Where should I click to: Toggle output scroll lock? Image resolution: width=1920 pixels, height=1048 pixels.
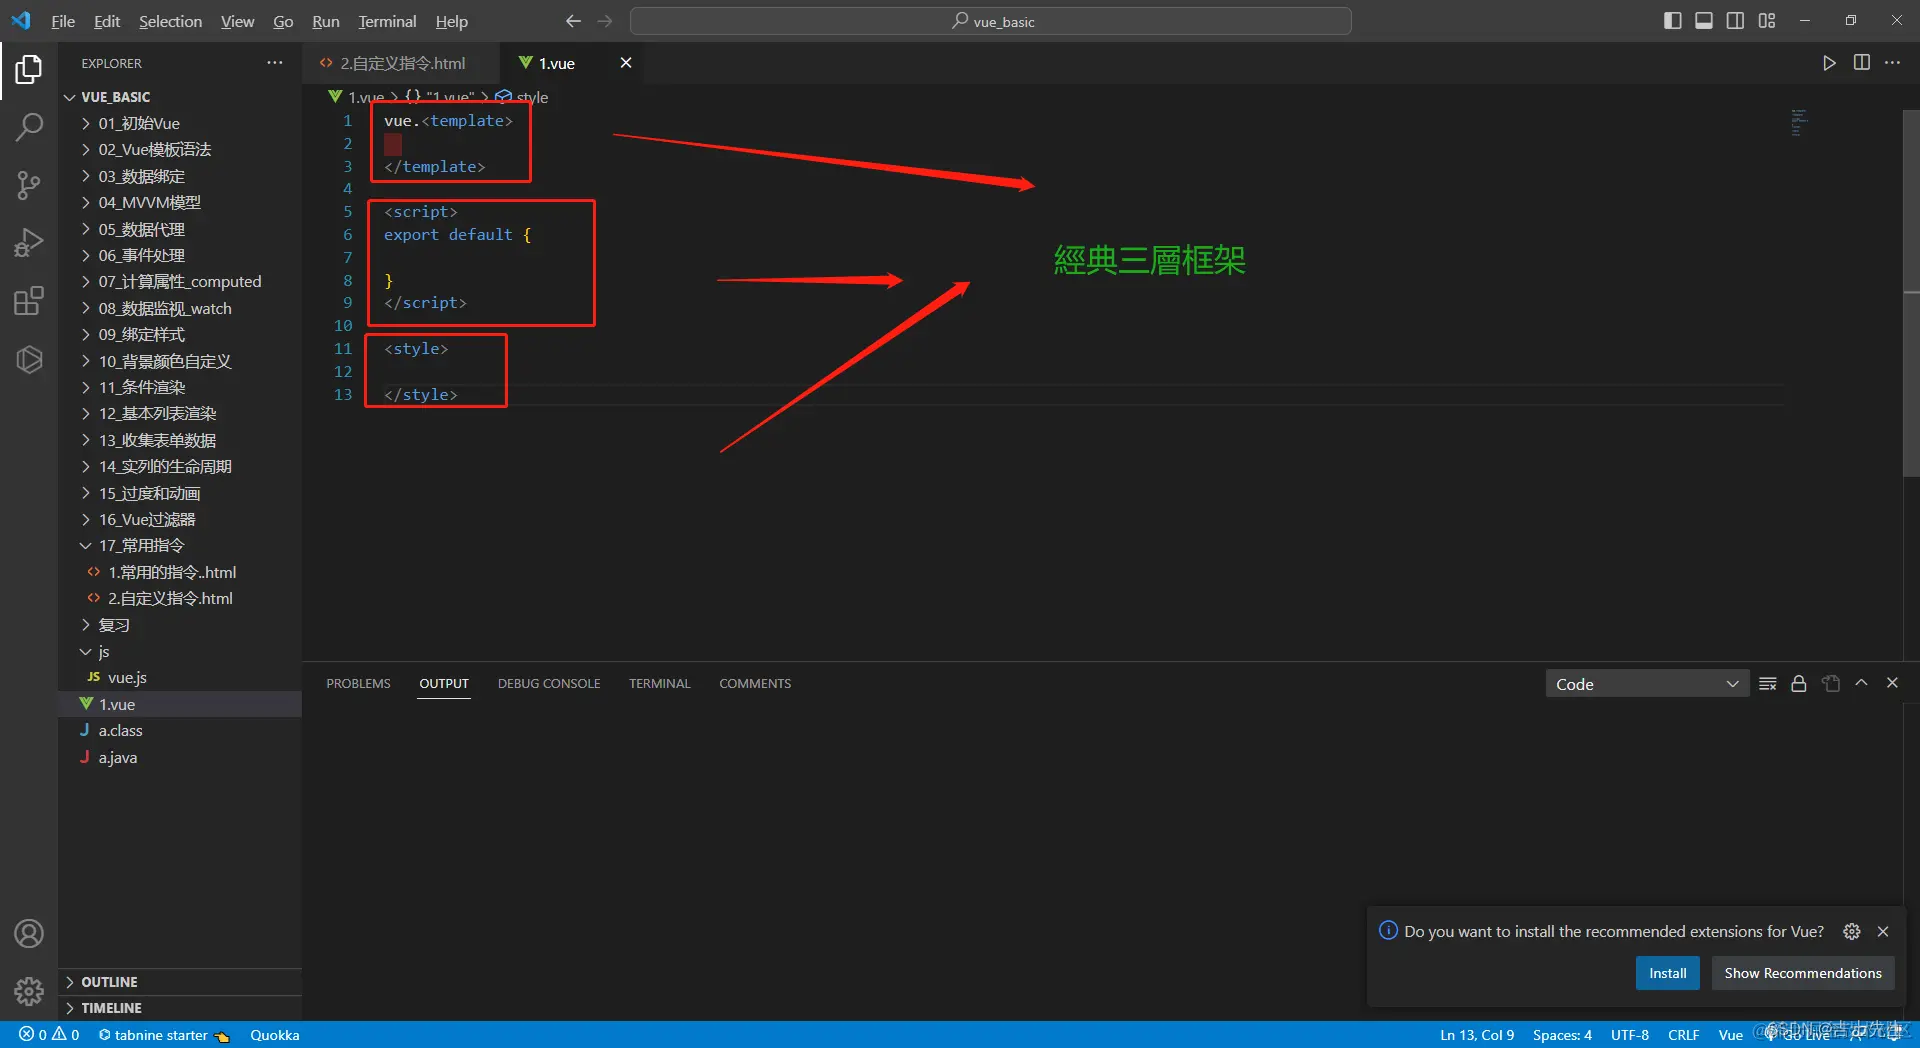1799,684
